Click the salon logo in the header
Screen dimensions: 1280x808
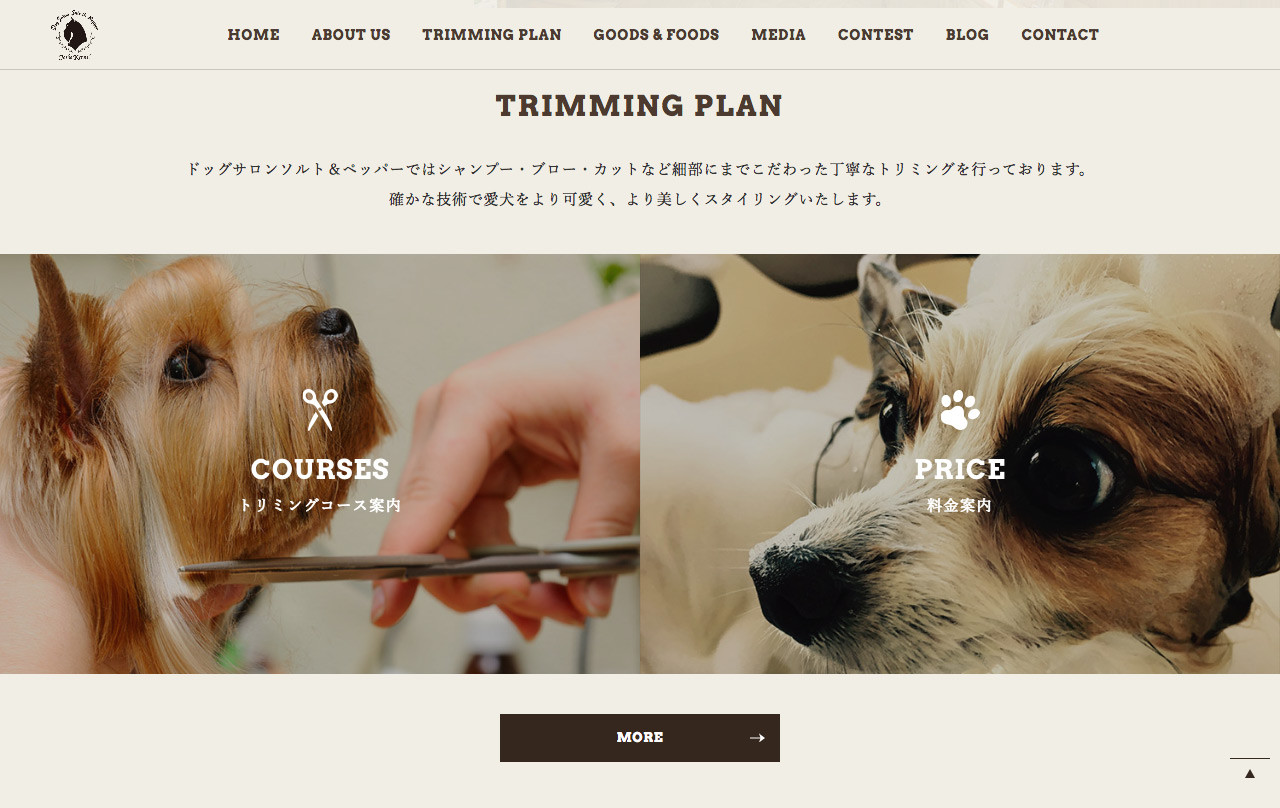74,35
